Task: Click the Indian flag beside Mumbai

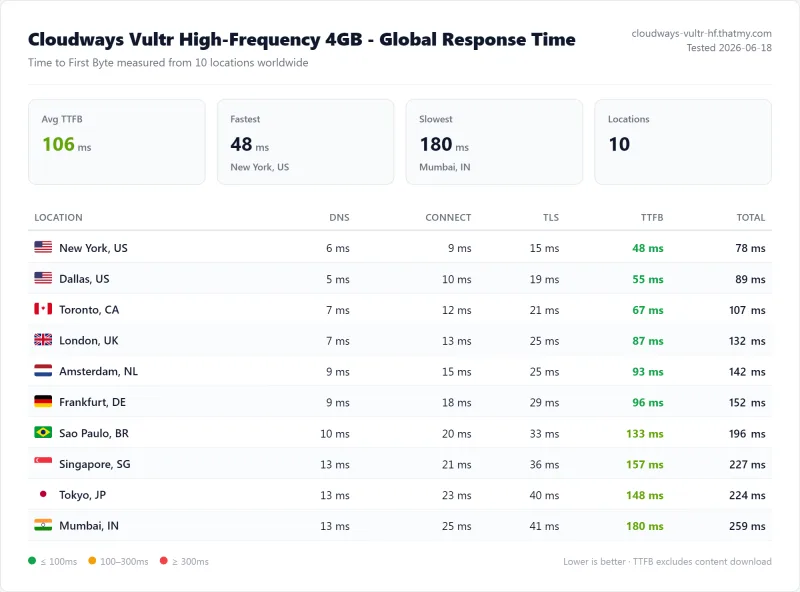Action: [43, 525]
